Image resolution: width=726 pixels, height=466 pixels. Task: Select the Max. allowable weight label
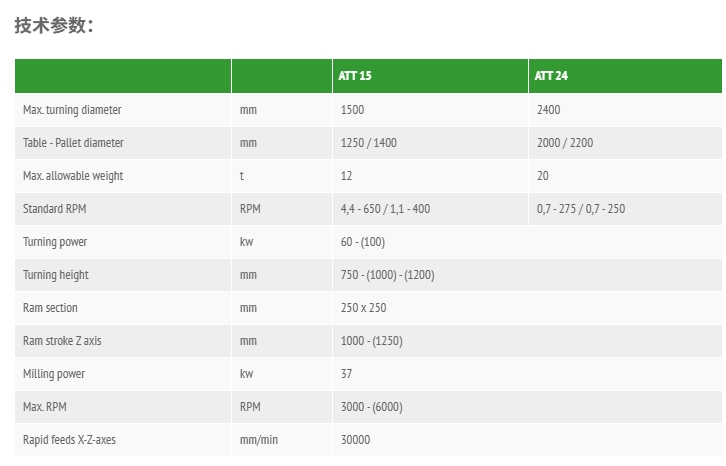tap(73, 176)
